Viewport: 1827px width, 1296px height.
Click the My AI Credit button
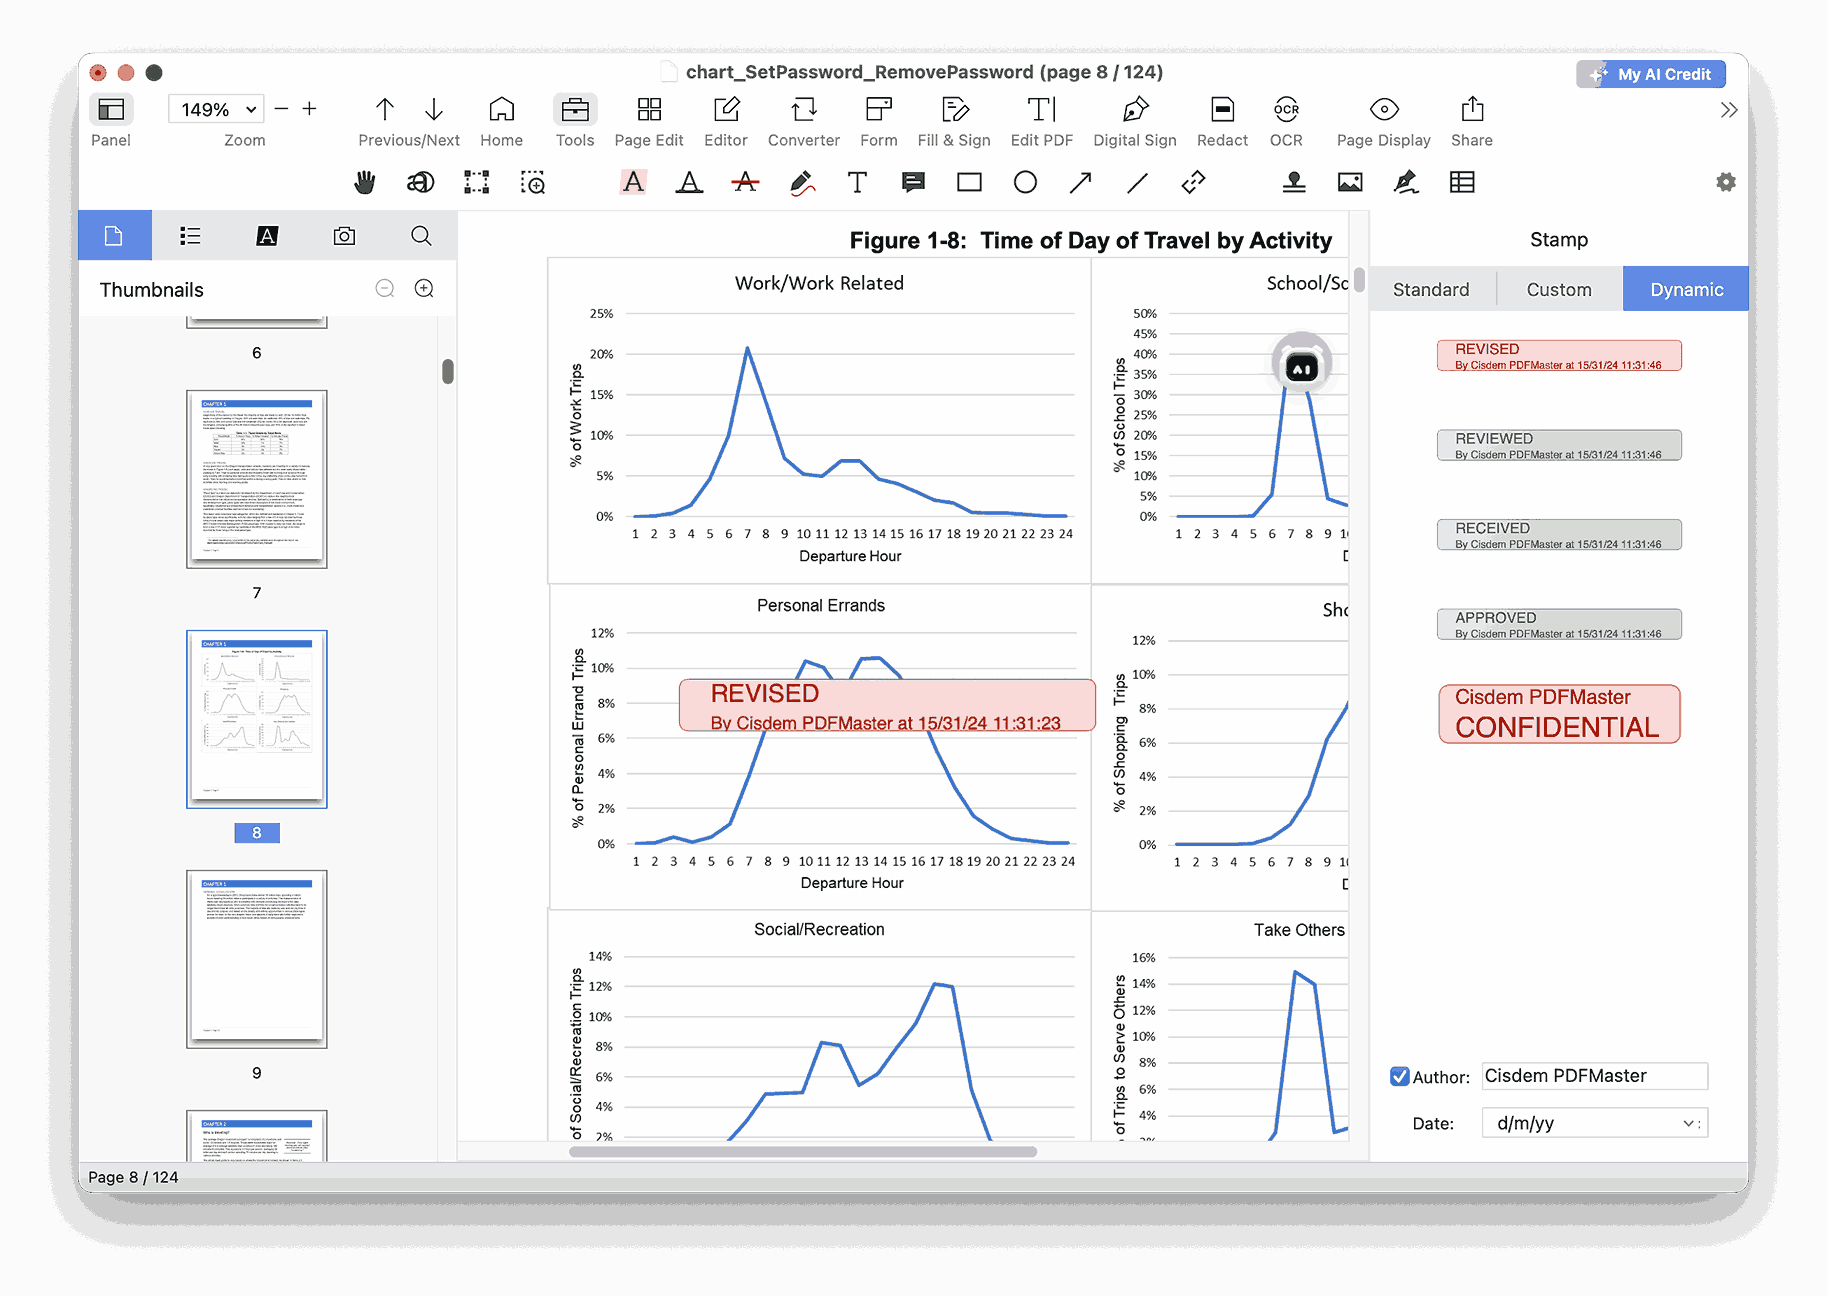click(1651, 74)
